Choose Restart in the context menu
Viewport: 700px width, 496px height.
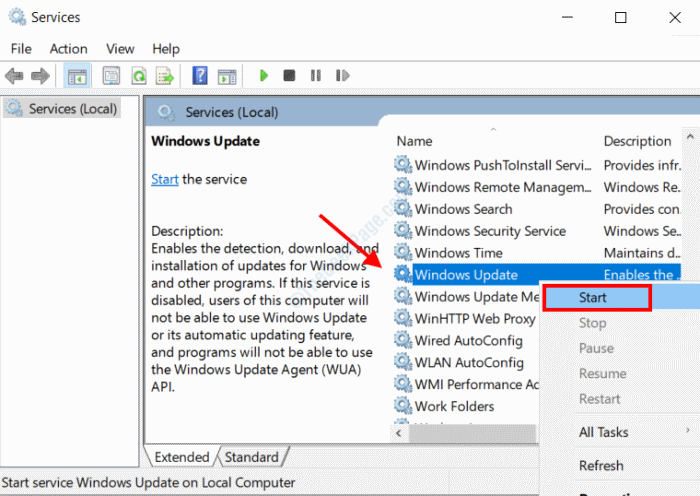click(600, 399)
